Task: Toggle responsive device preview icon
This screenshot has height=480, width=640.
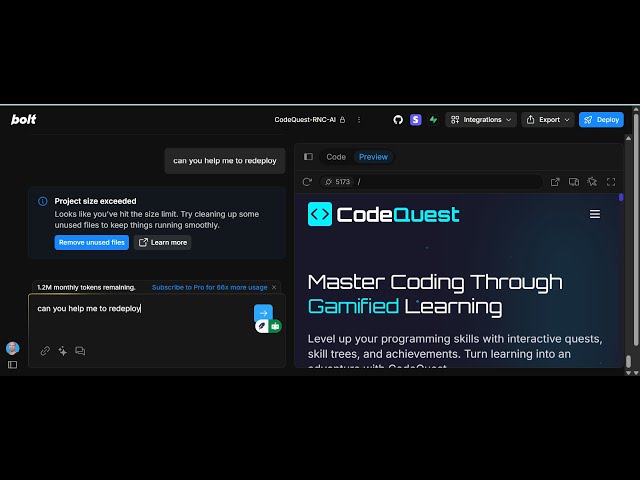Action: pyautogui.click(x=573, y=182)
